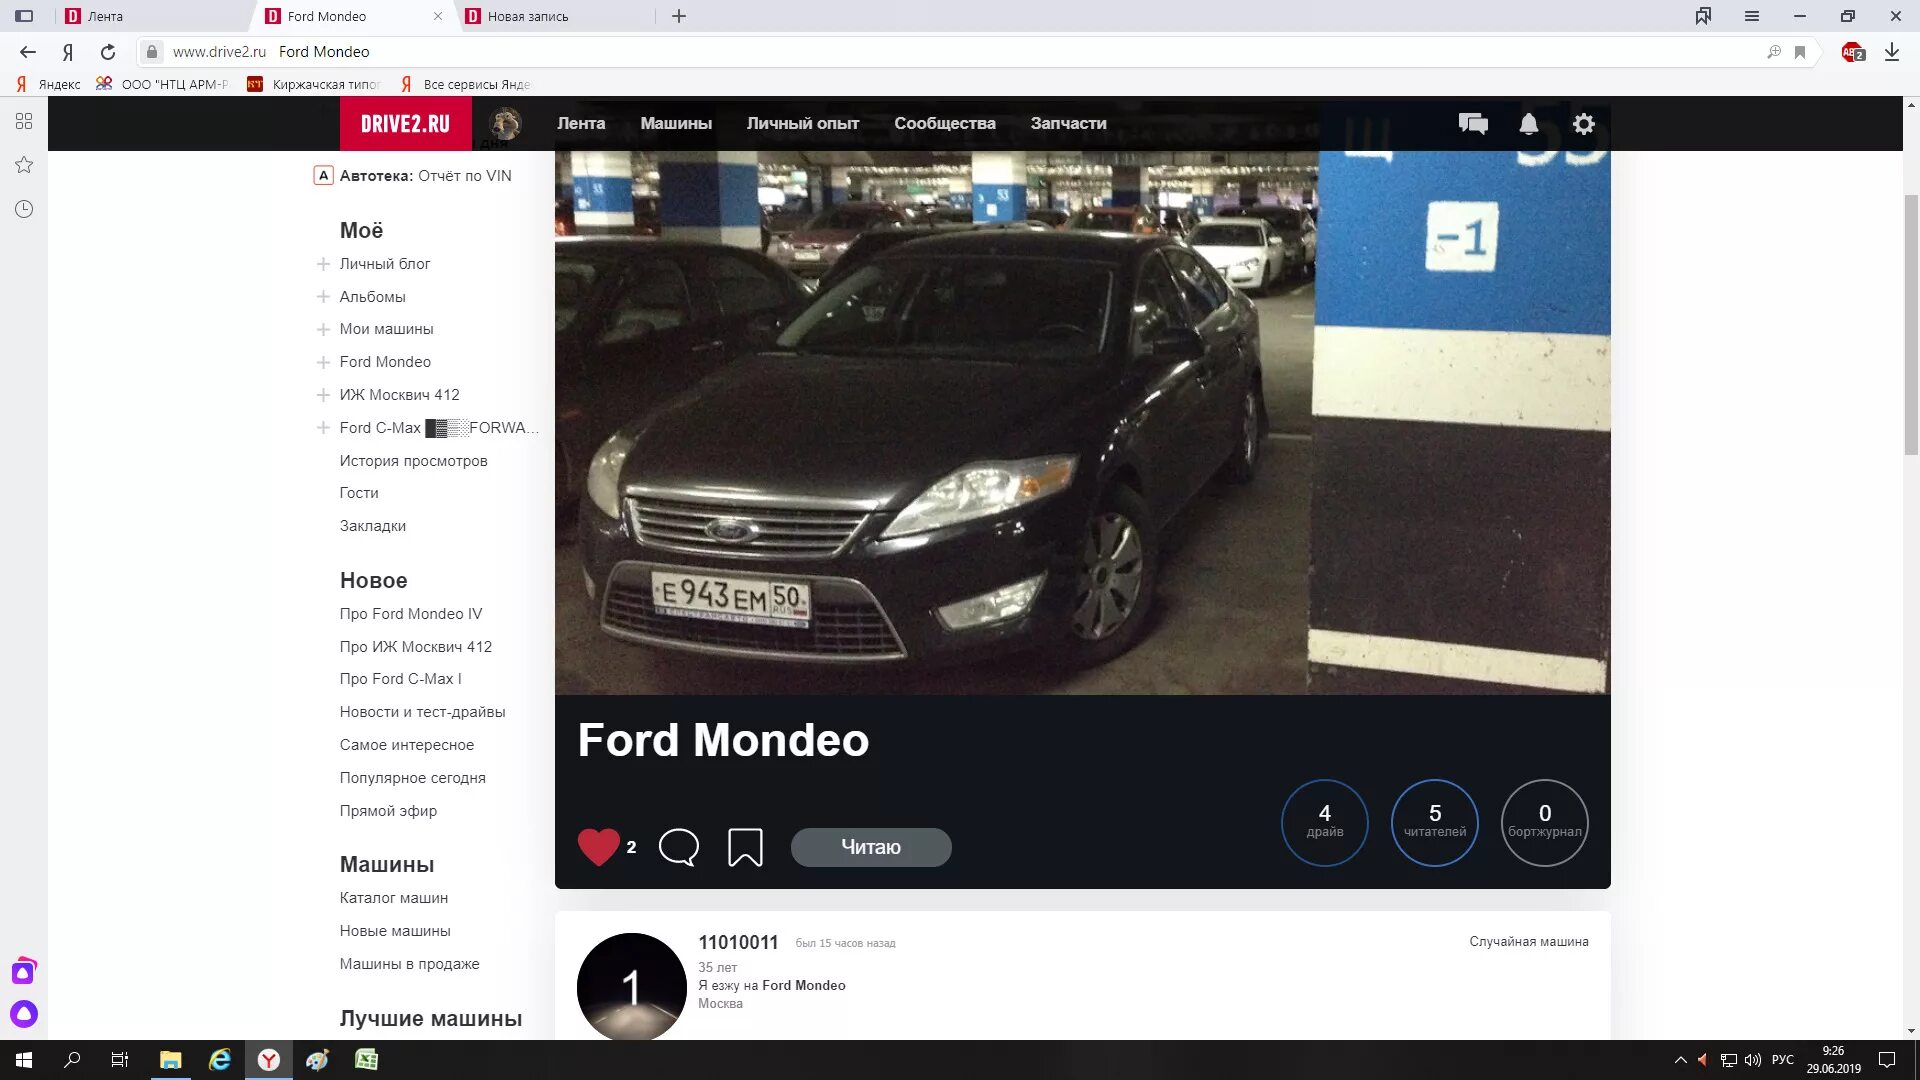Expand plus next to Ford Mondeo
The width and height of the screenshot is (1920, 1080).
point(323,362)
